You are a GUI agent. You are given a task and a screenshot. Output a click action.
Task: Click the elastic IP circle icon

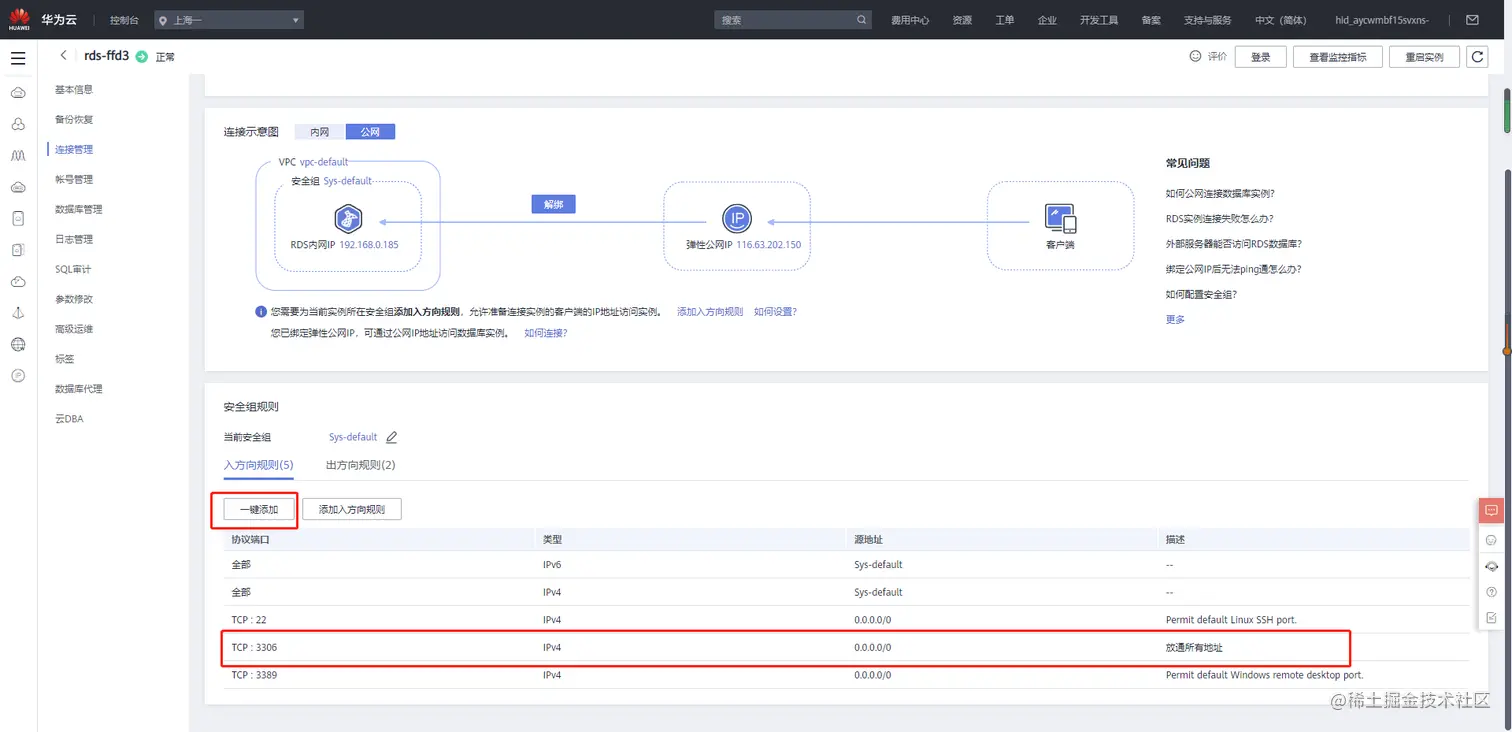pyautogui.click(x=737, y=218)
